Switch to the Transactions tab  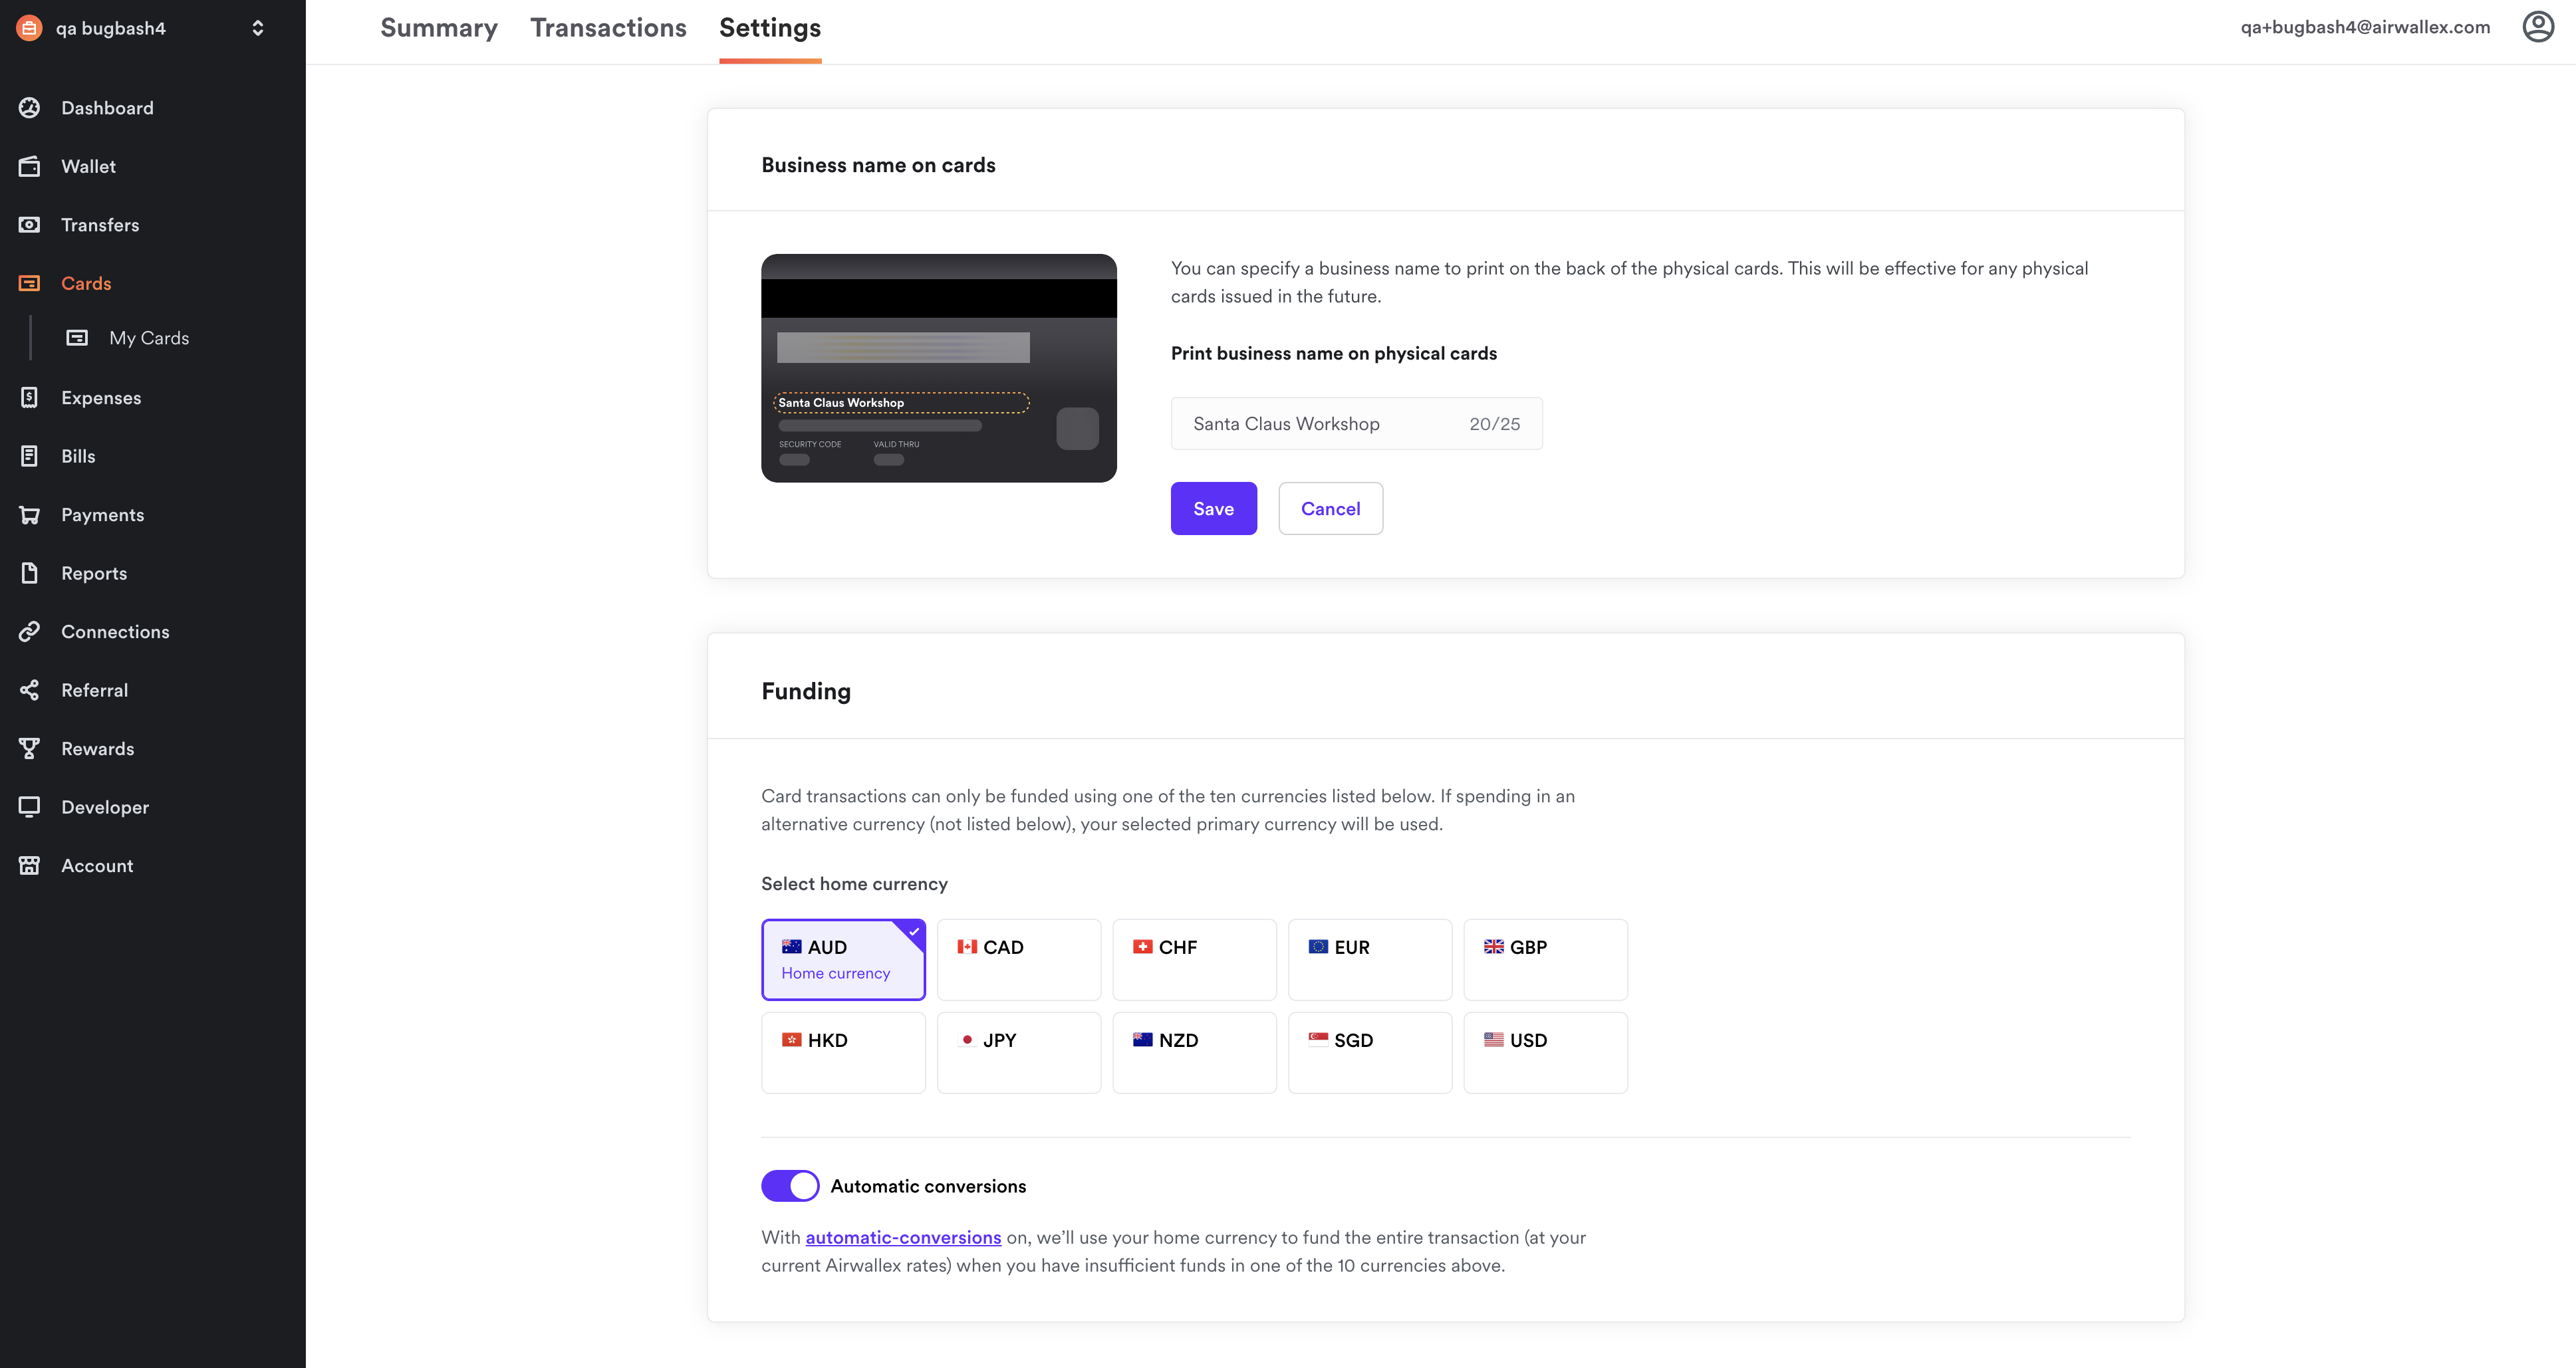[x=608, y=28]
